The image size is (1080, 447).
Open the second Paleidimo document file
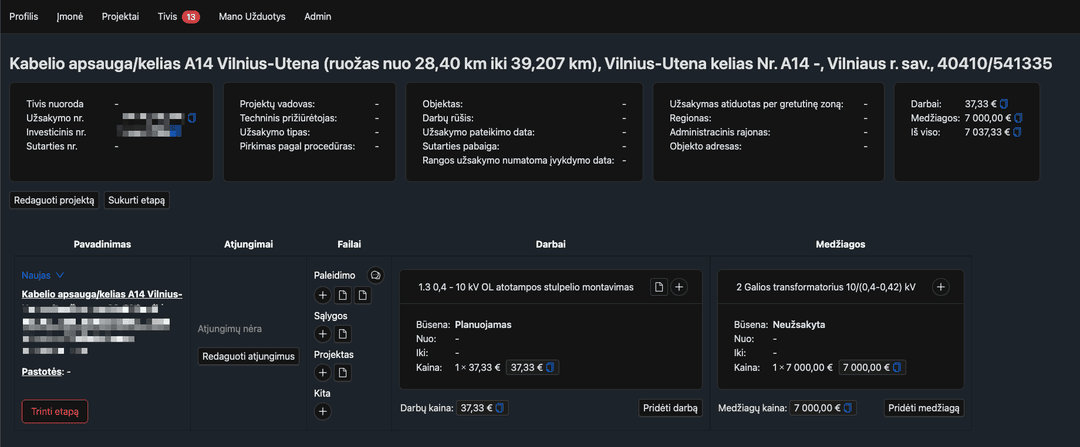tap(363, 296)
